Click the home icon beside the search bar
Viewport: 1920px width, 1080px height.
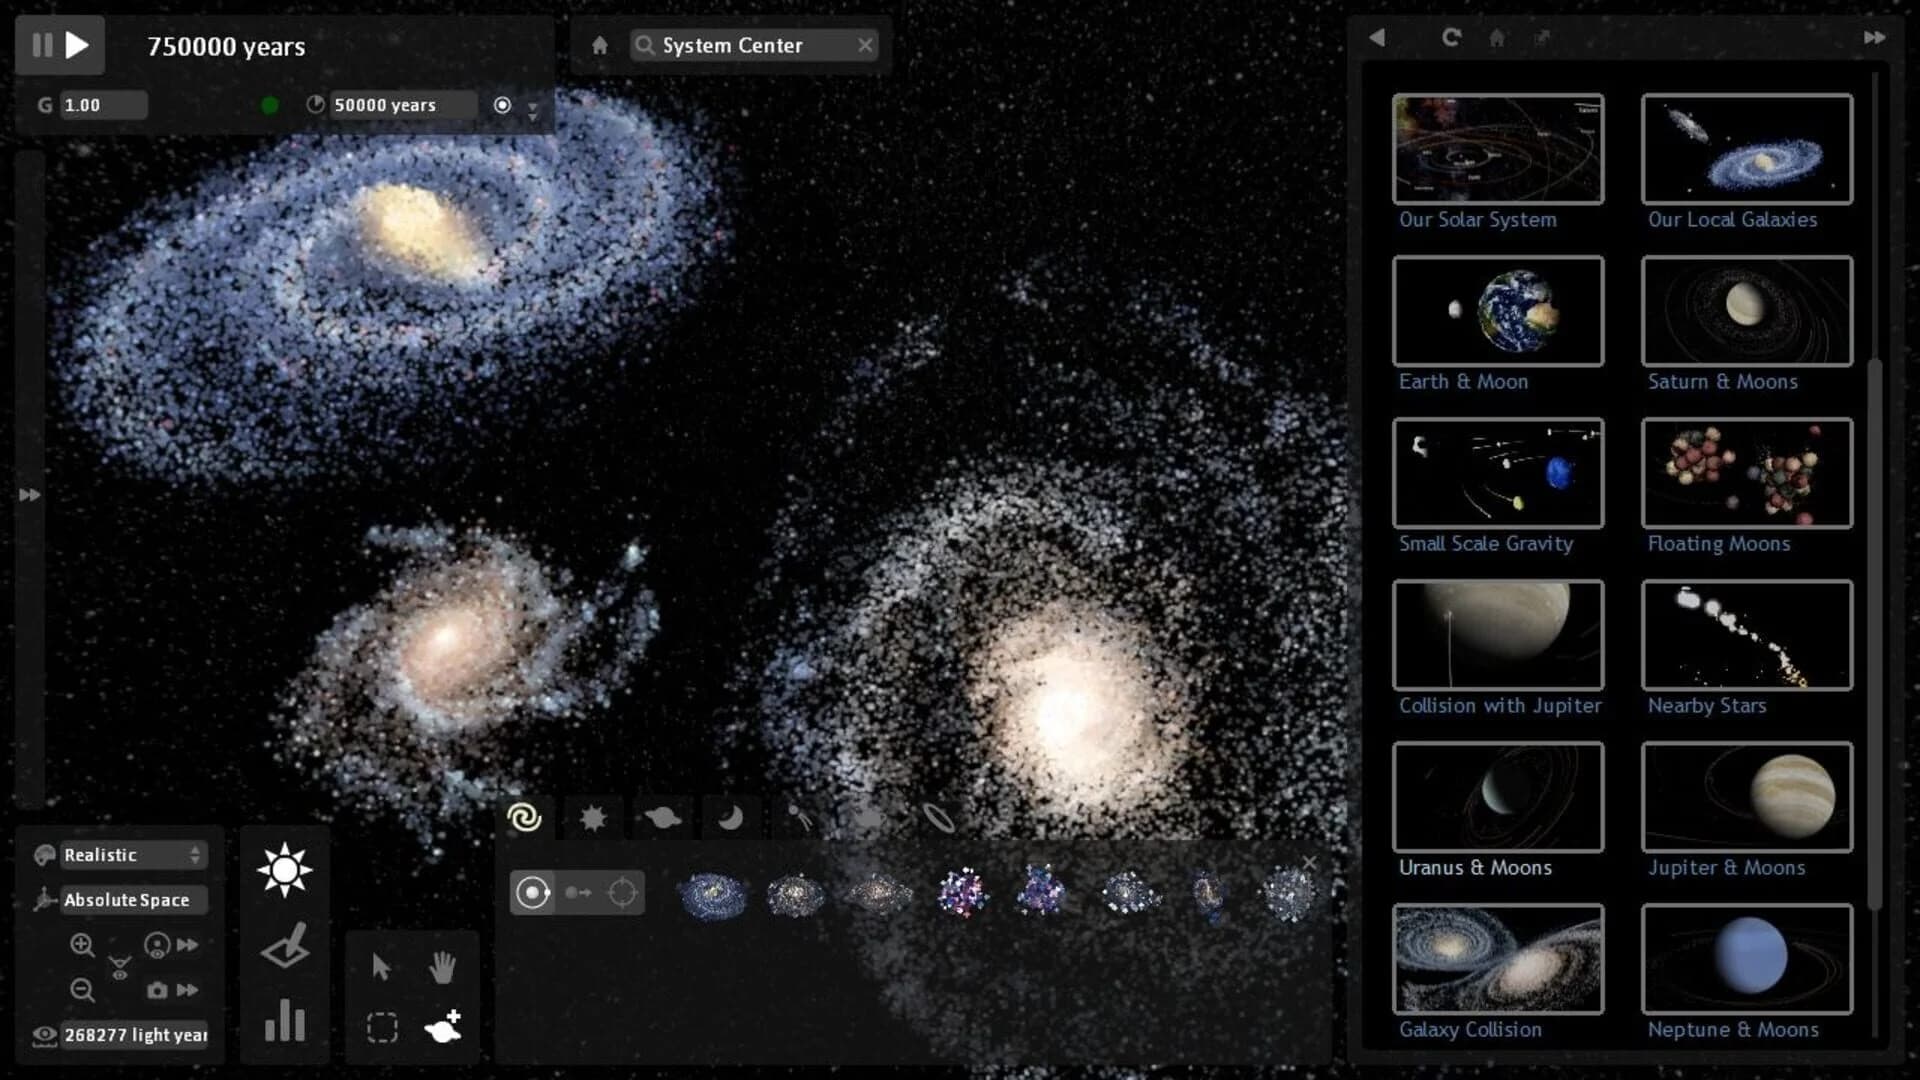(598, 45)
